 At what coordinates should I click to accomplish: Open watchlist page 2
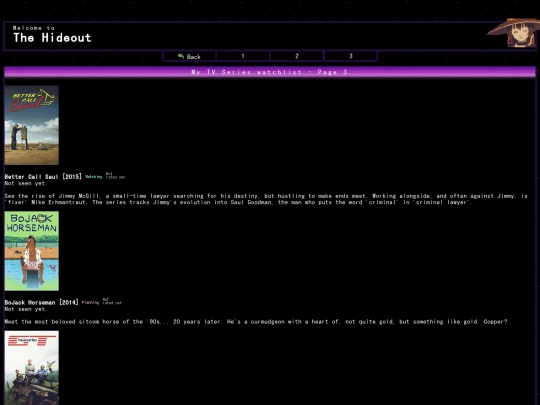pos(297,56)
